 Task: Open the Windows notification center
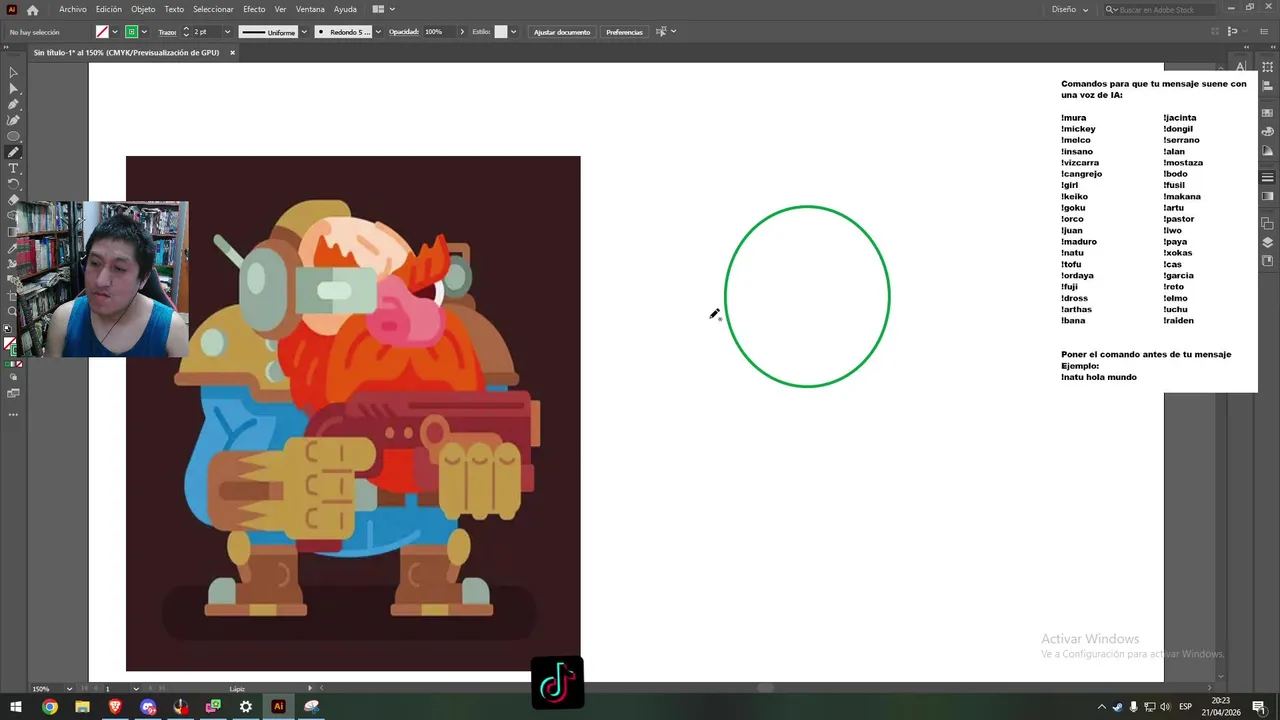click(x=1259, y=707)
